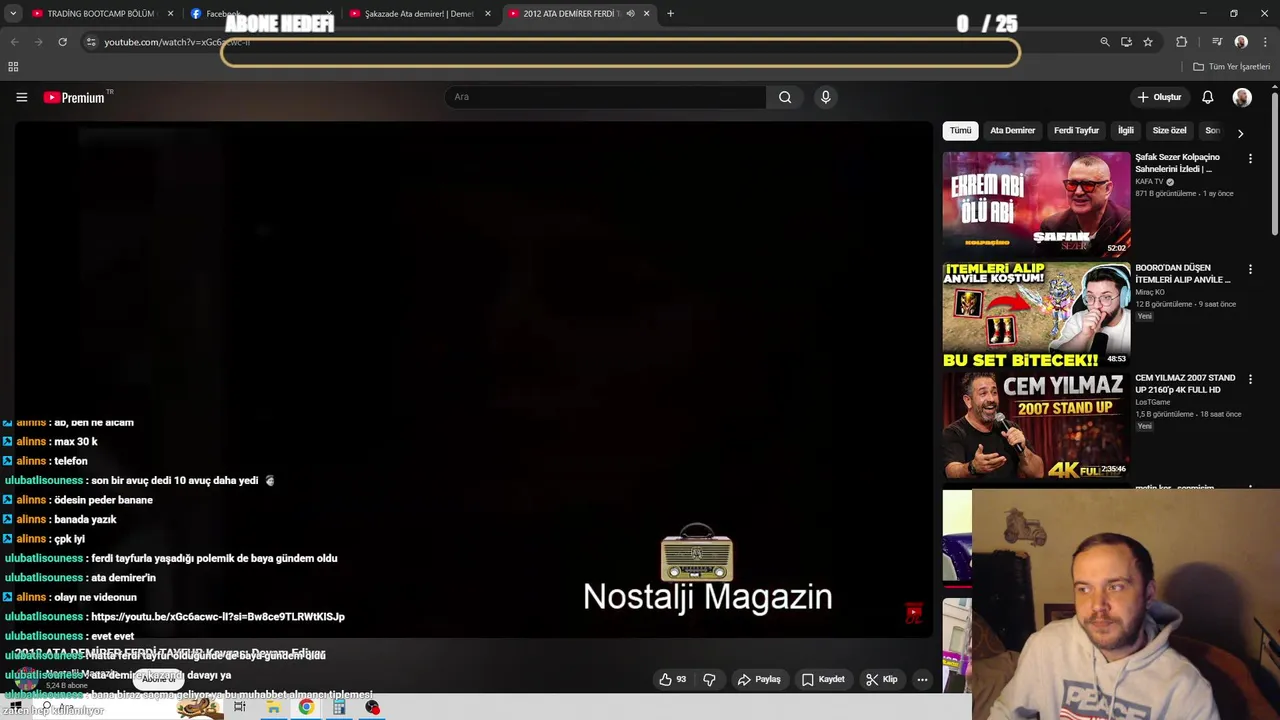
Task: Open Calculator from the taskbar
Action: pos(339,707)
